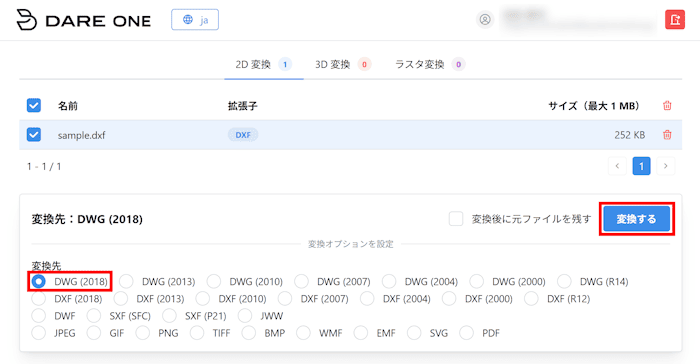Set output format to BMP
The image size is (700, 364).
tap(249, 333)
